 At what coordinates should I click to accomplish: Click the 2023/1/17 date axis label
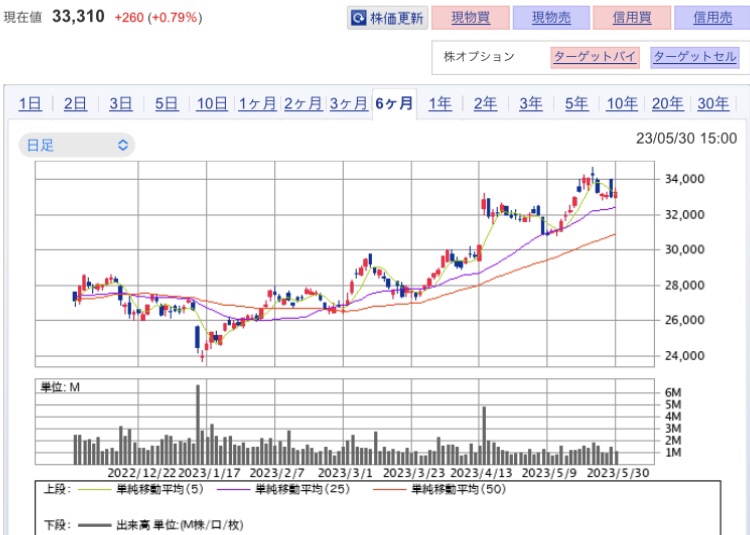coord(209,473)
